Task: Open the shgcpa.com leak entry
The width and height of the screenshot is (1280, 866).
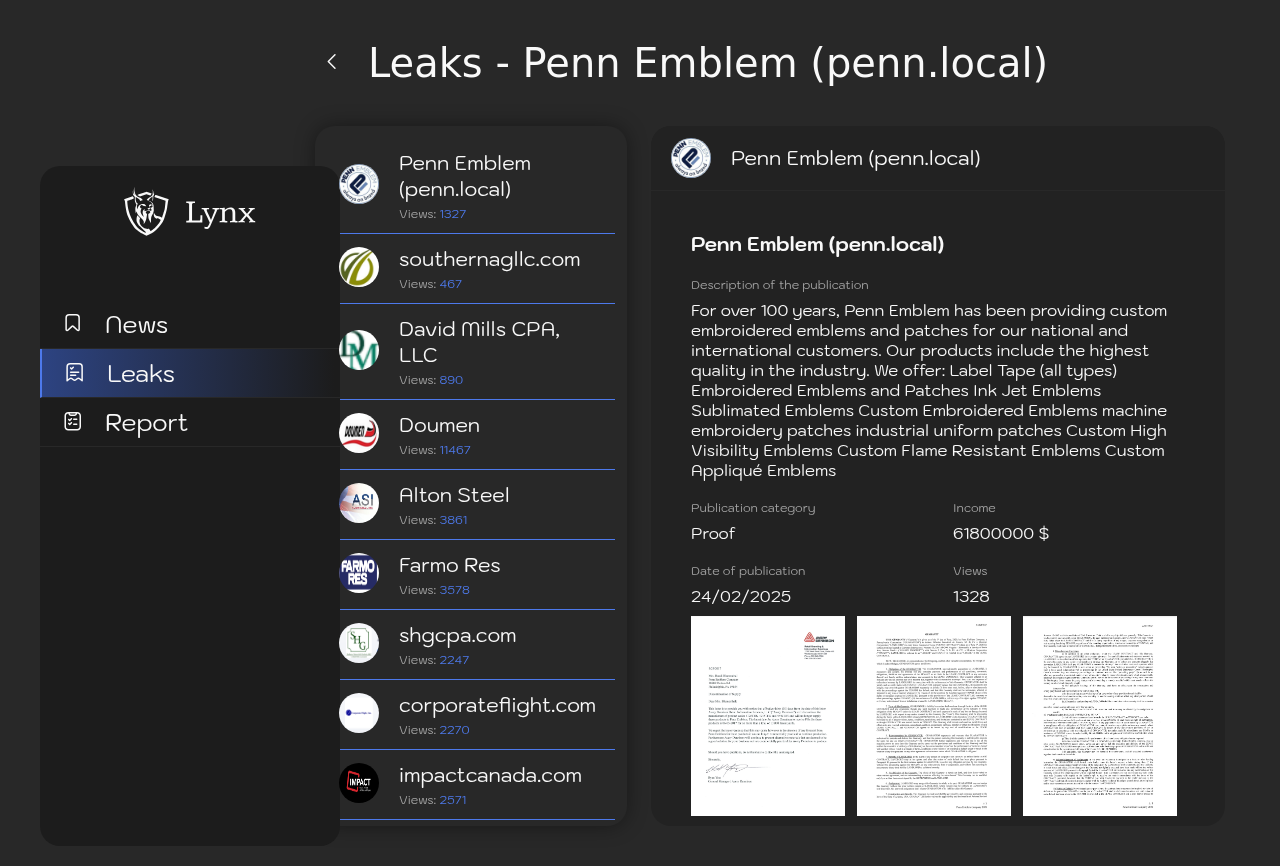Action: pos(477,645)
